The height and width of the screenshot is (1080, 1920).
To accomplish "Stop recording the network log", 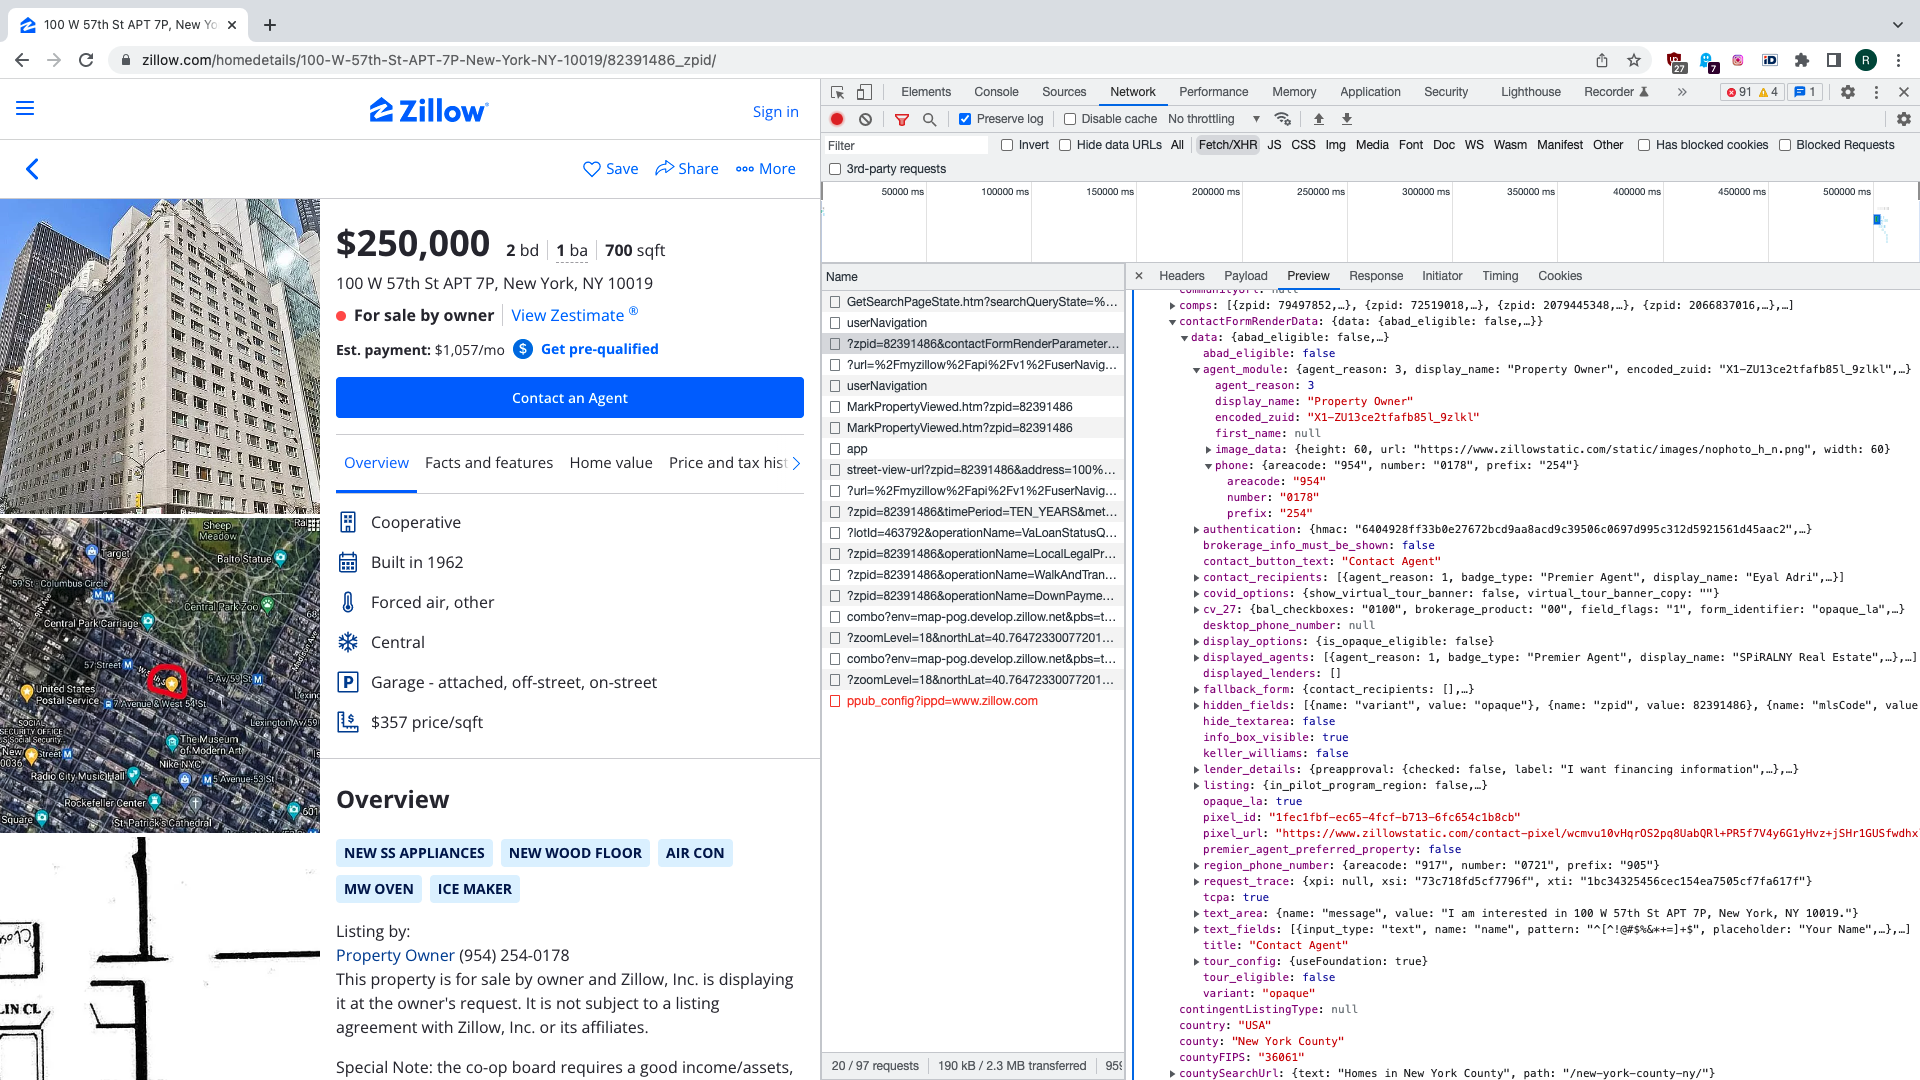I will [x=837, y=119].
